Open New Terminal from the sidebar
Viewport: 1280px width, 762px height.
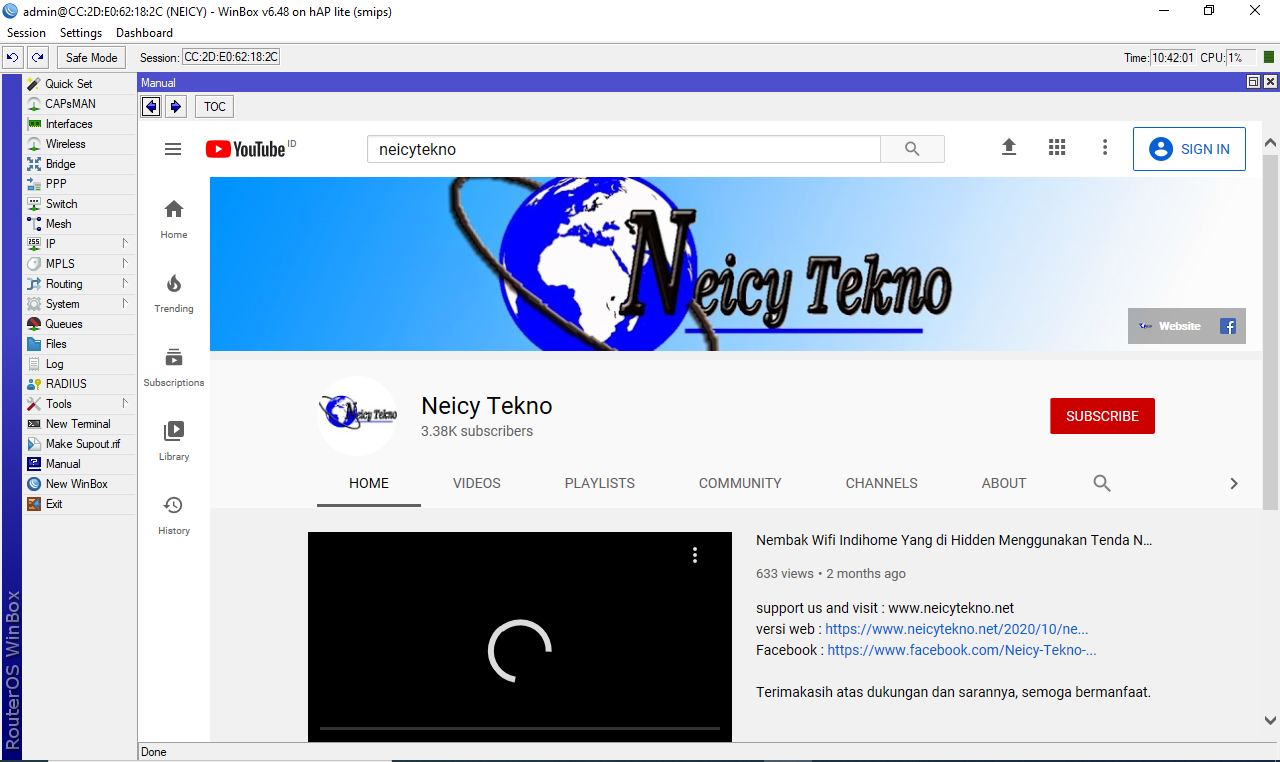pyautogui.click(x=79, y=424)
